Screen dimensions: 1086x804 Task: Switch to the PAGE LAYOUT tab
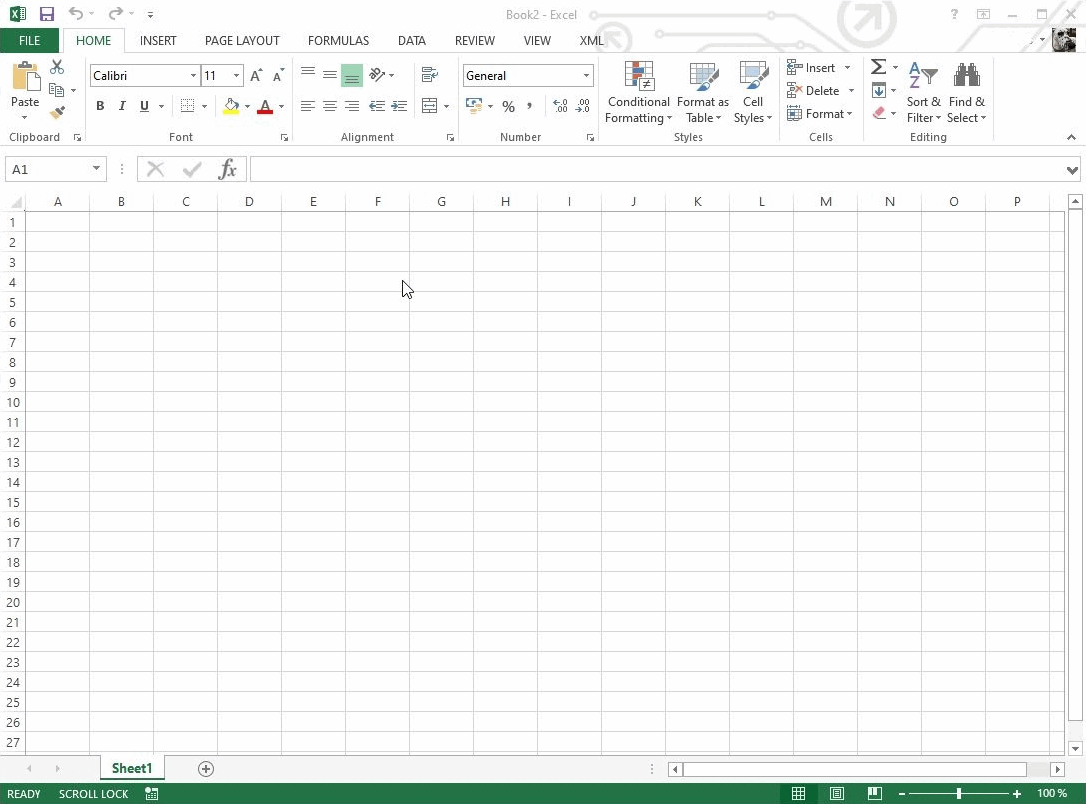[242, 41]
